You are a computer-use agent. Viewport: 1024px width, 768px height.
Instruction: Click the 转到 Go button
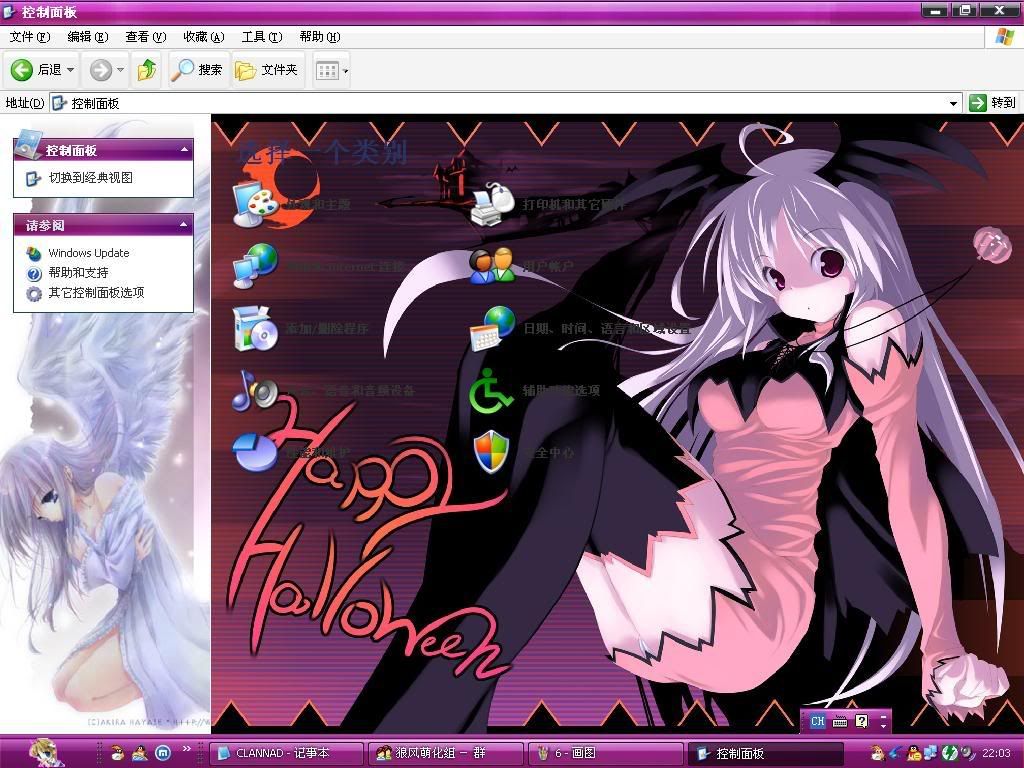993,103
